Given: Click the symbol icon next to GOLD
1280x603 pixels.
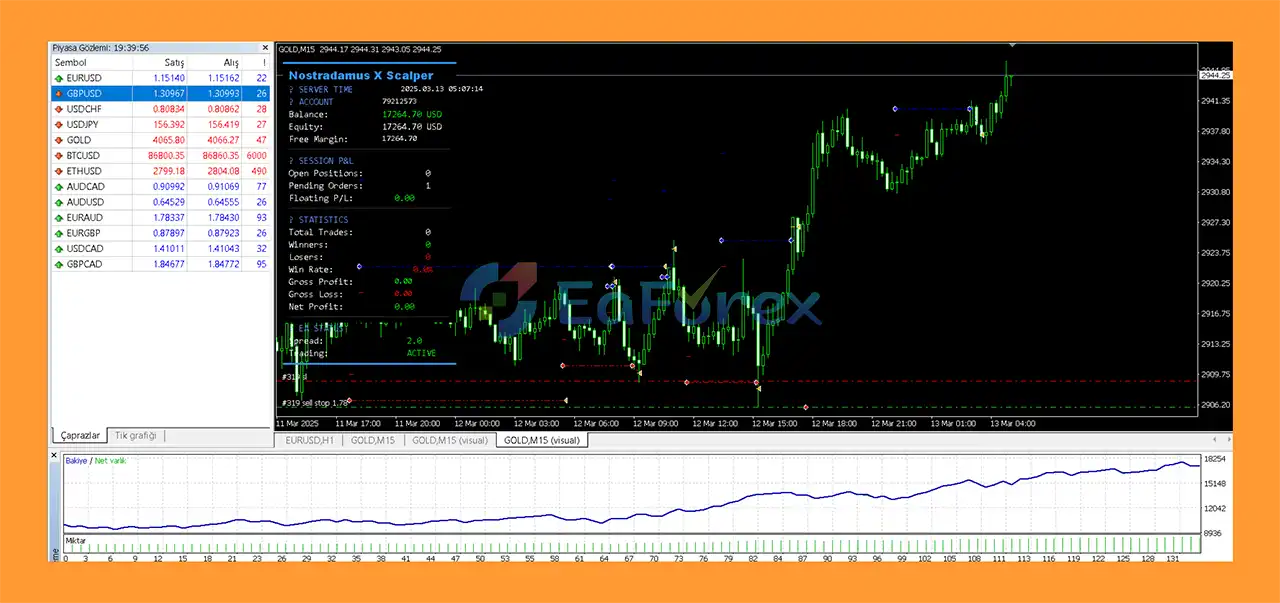Looking at the screenshot, I should point(59,140).
